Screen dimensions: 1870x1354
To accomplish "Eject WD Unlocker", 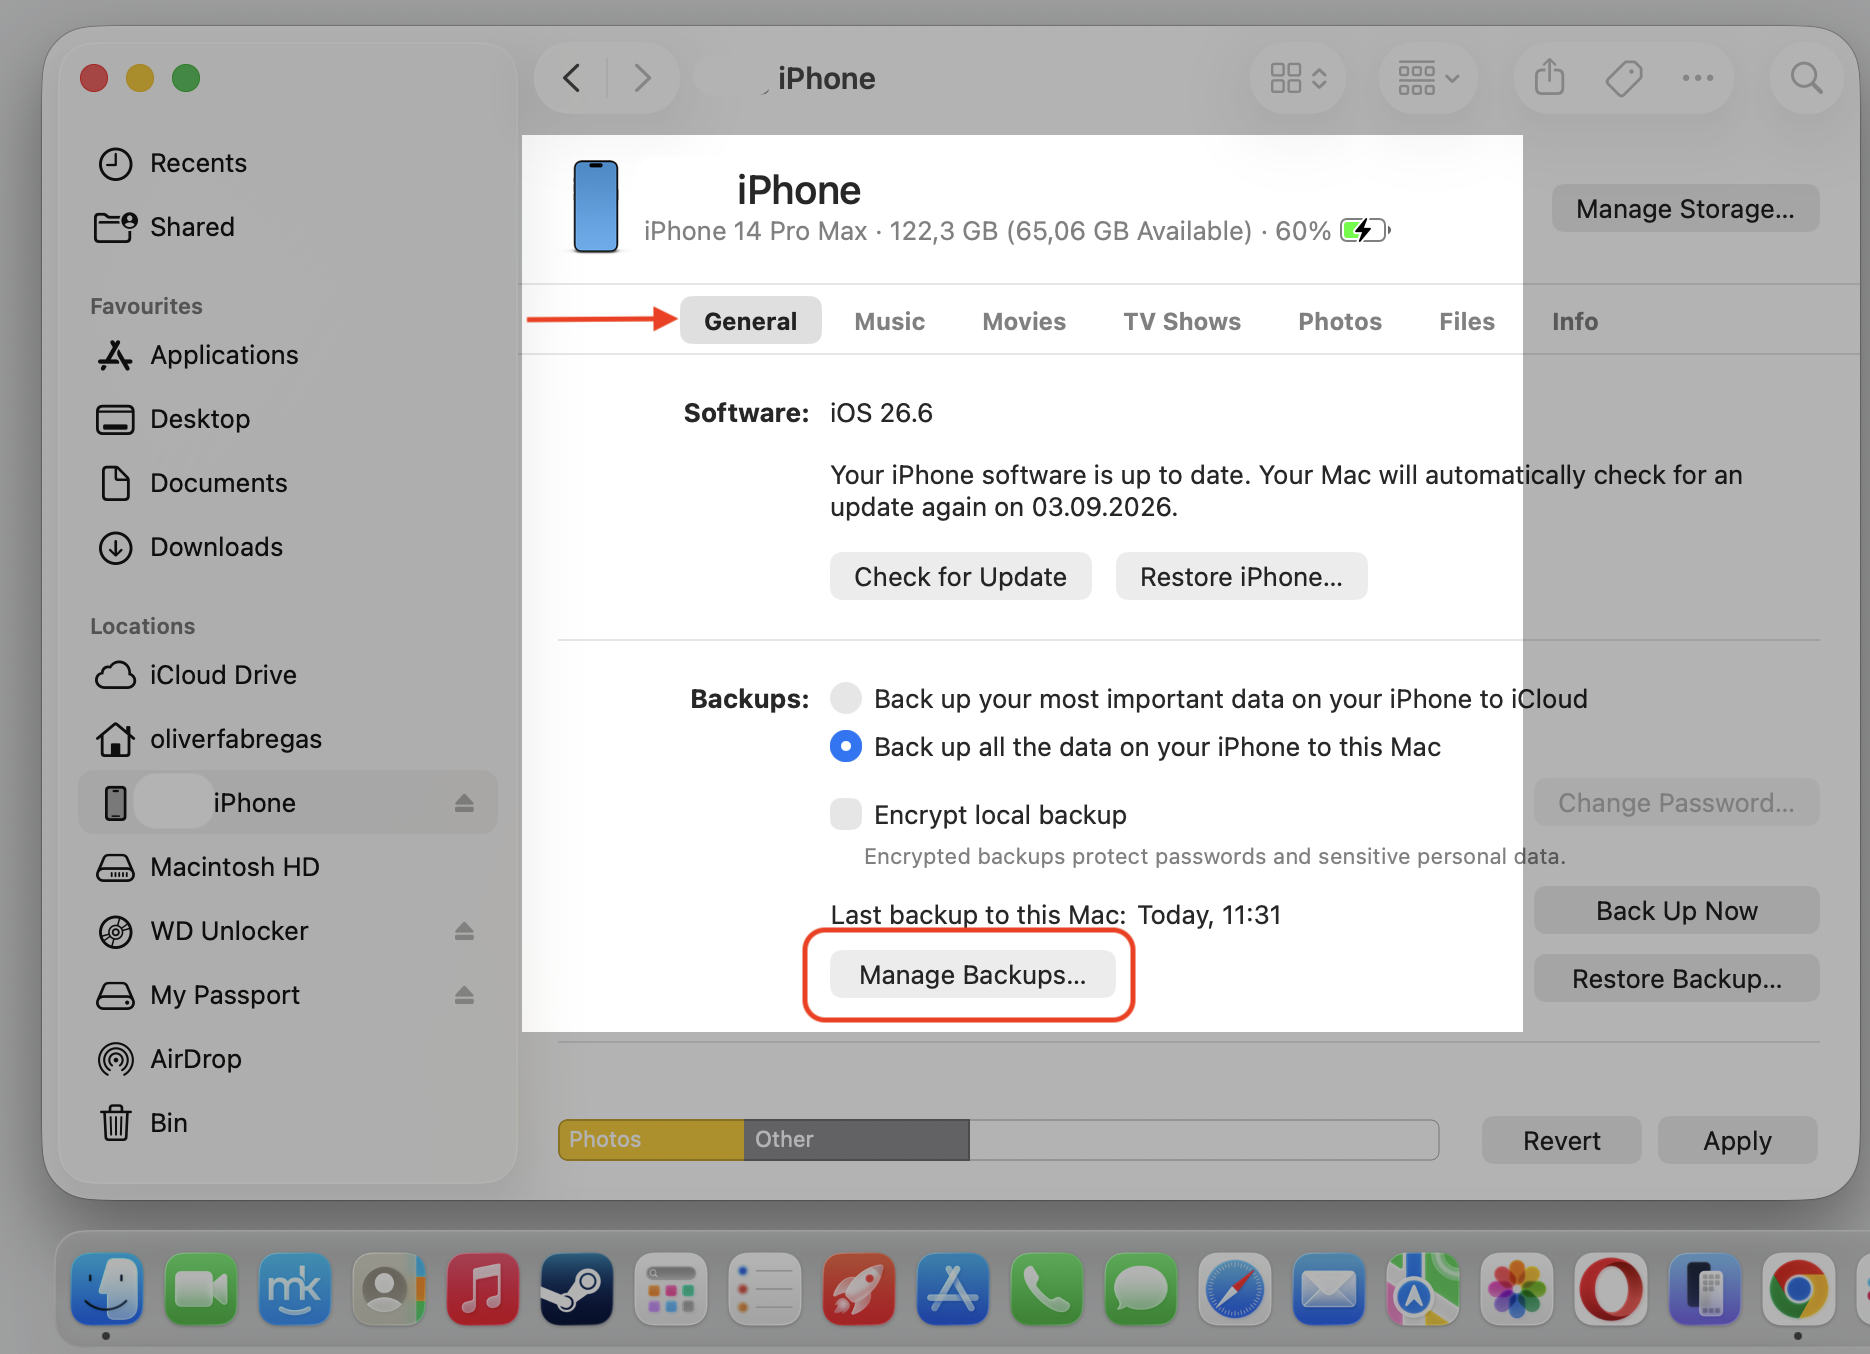I will point(464,931).
